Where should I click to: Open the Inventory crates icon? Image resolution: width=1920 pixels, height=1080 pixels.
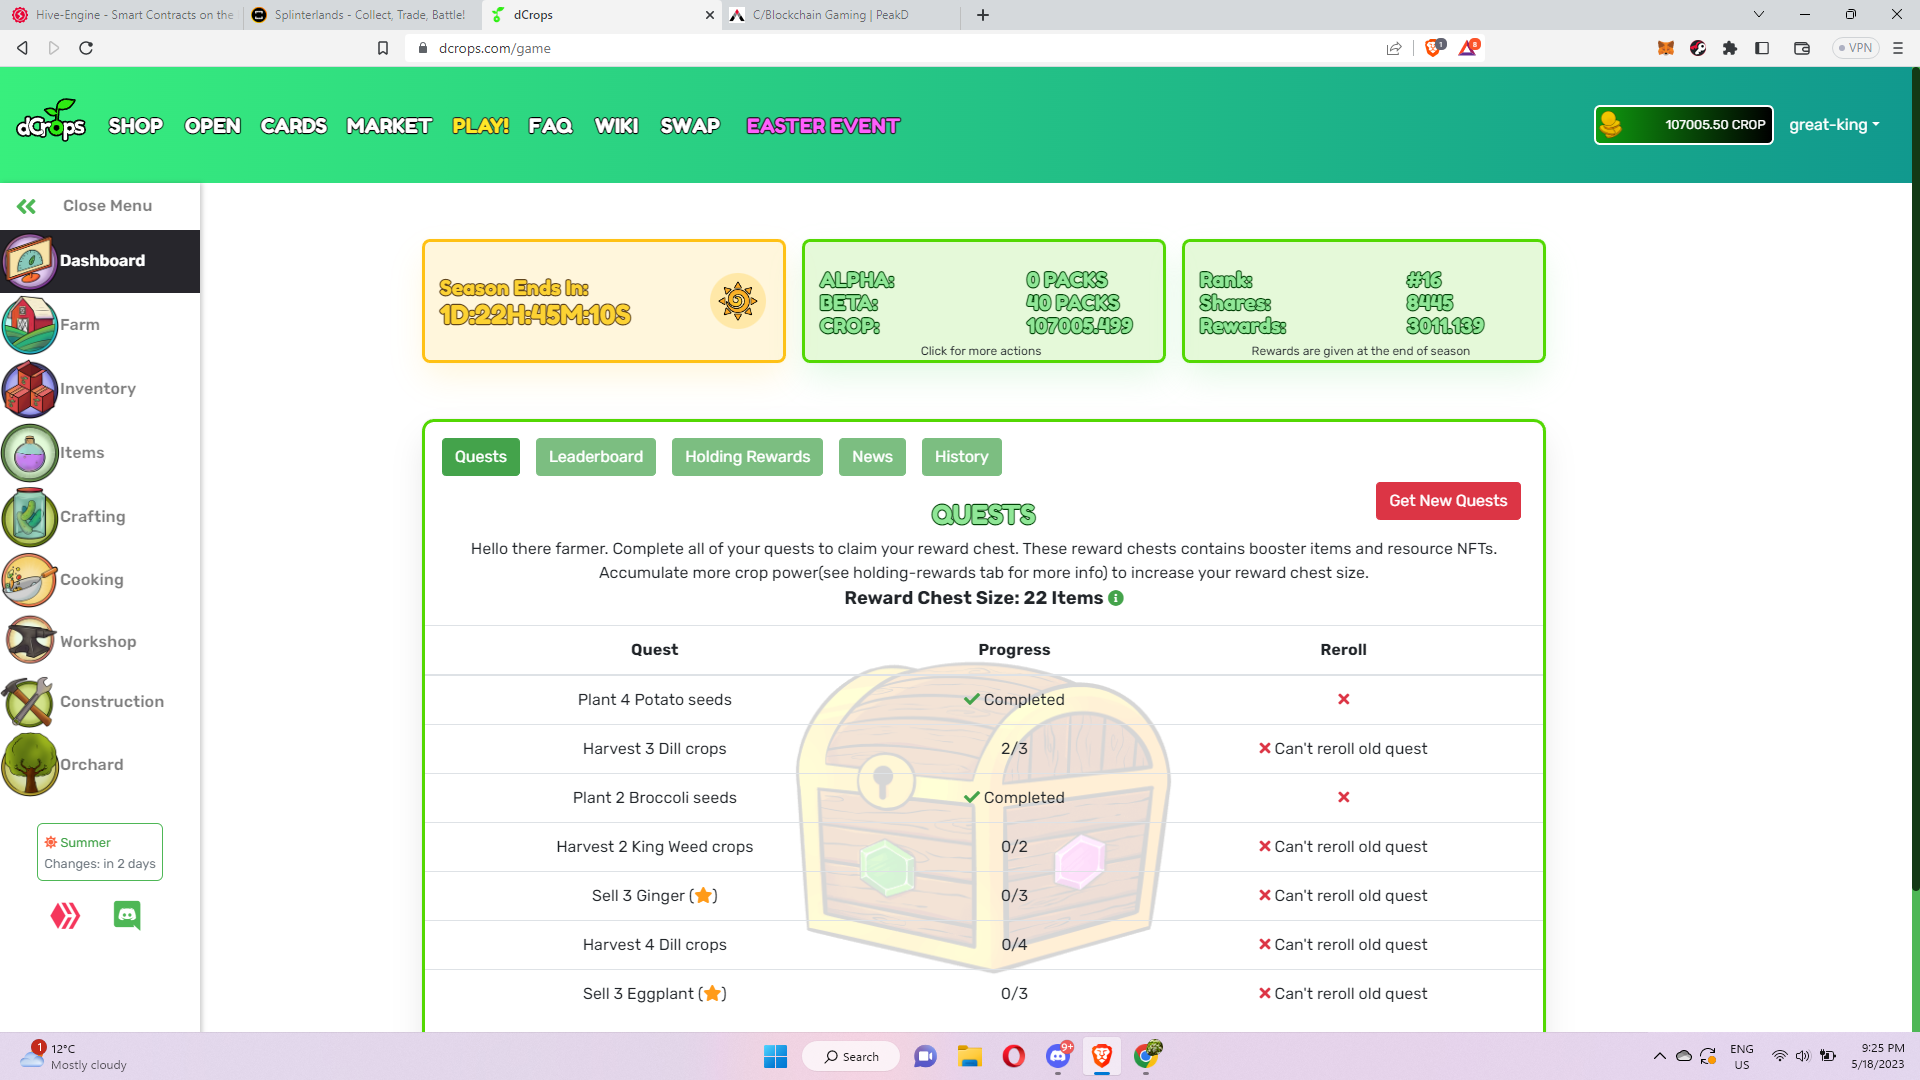tap(29, 389)
